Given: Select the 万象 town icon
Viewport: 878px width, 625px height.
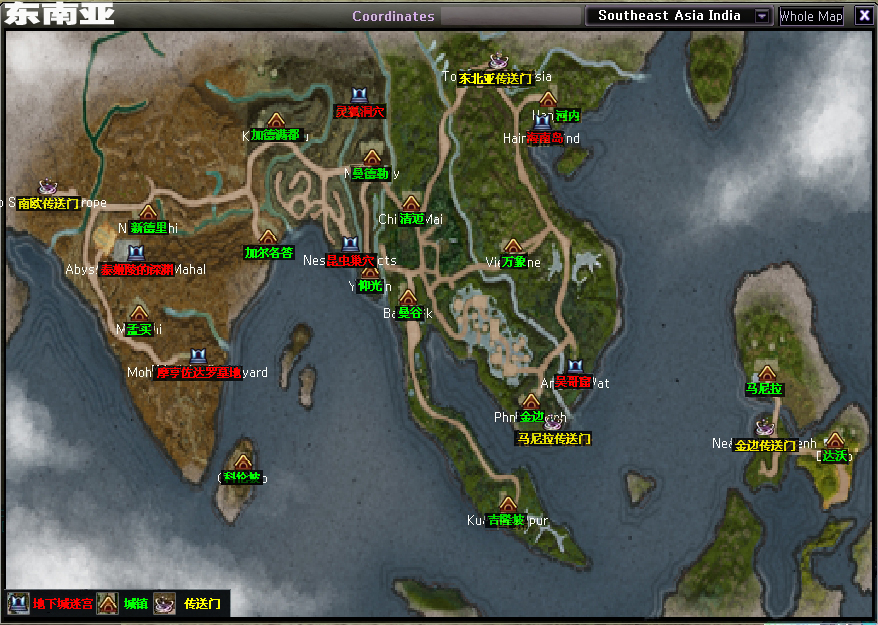Looking at the screenshot, I should point(513,246).
